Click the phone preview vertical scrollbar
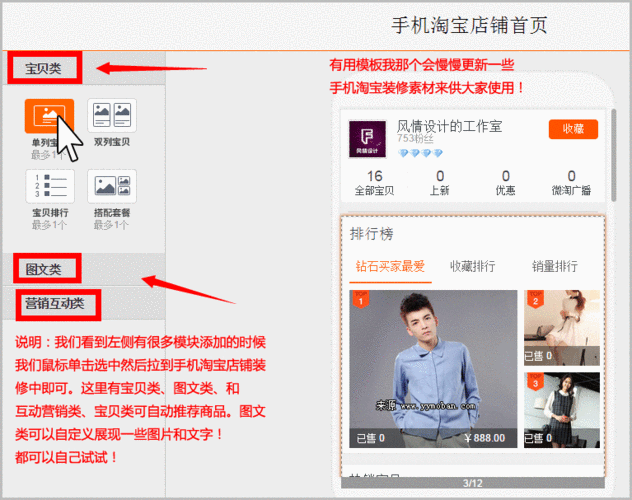 tap(614, 155)
